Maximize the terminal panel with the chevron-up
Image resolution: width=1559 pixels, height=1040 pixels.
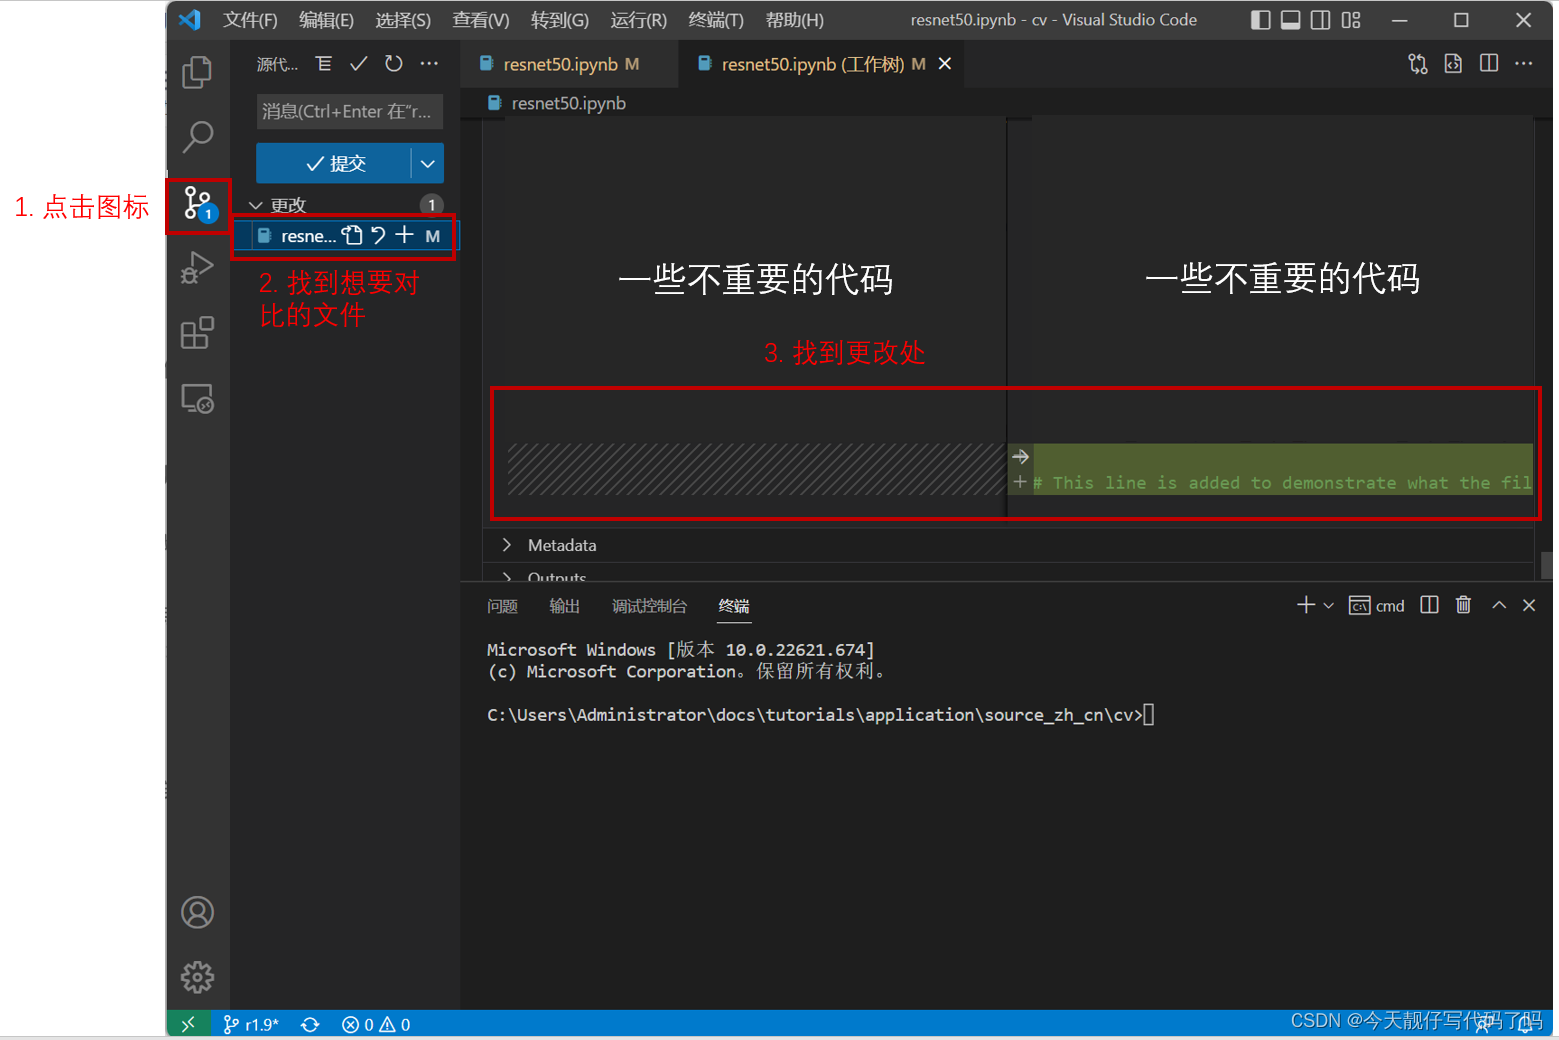click(x=1499, y=605)
